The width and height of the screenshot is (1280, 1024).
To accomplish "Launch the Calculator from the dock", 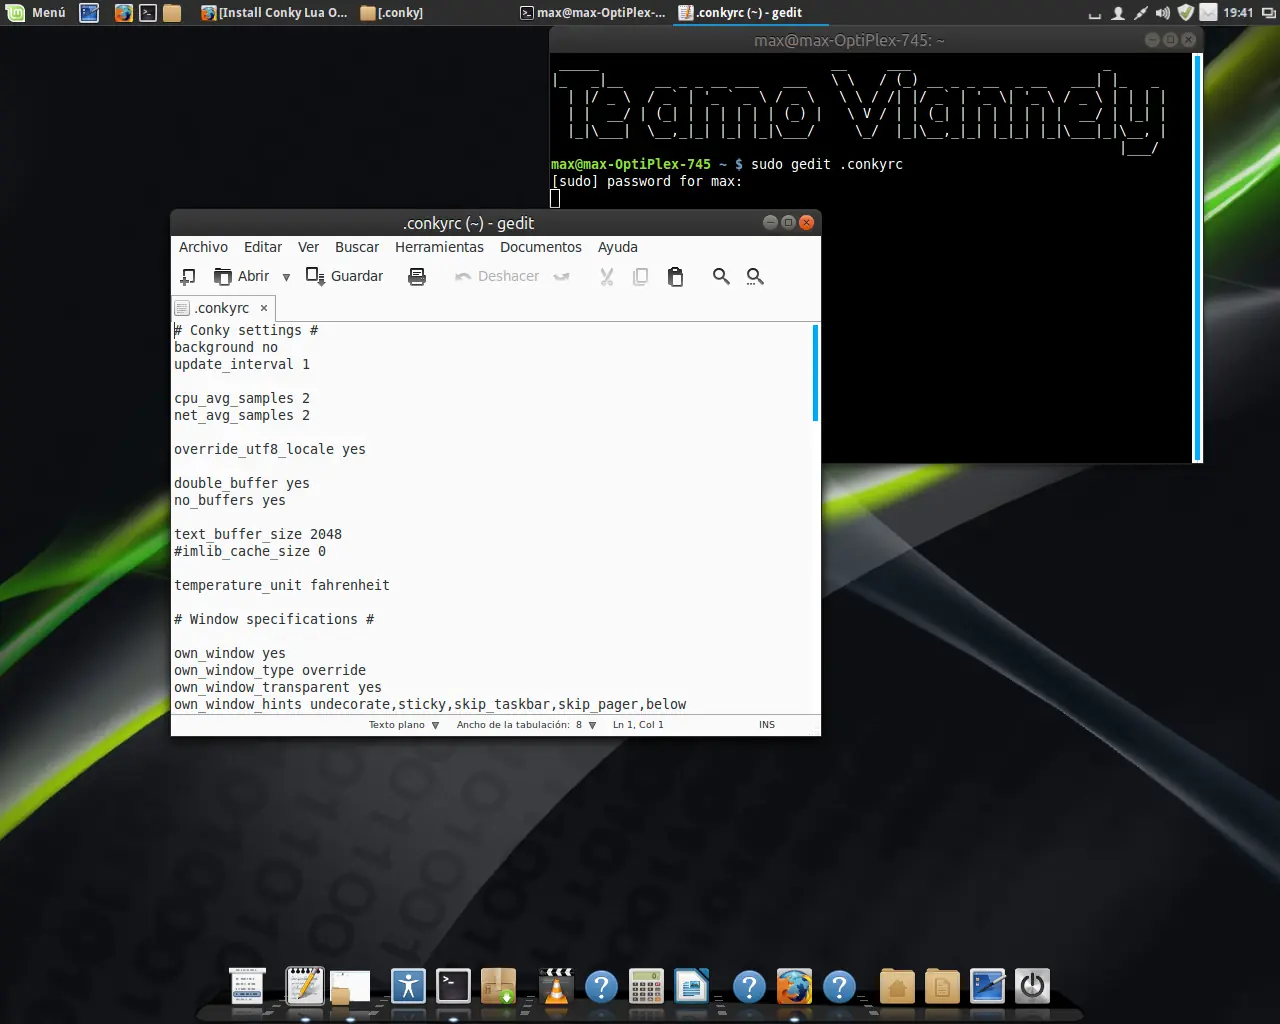I will pos(647,985).
